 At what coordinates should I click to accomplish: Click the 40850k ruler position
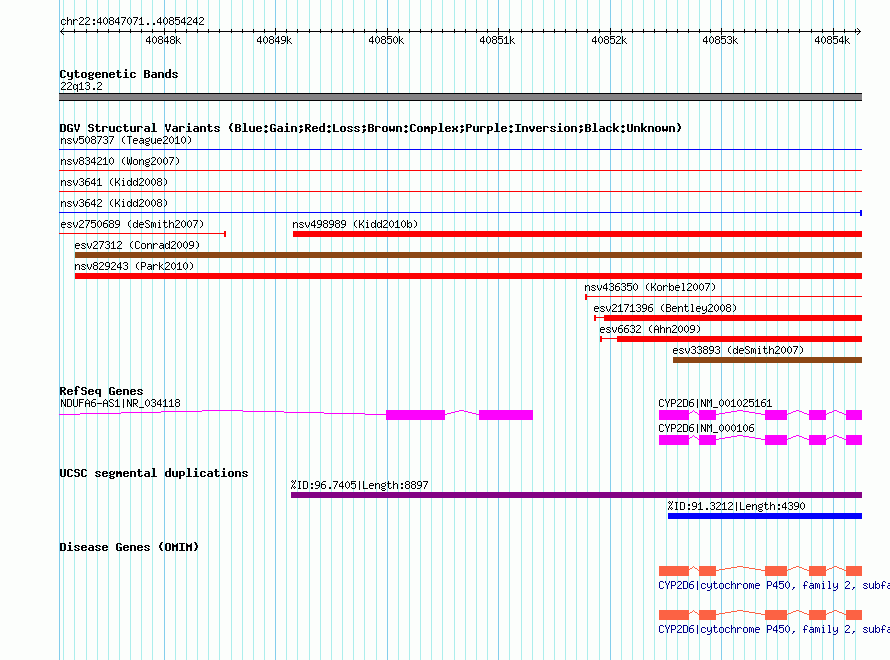[x=386, y=40]
